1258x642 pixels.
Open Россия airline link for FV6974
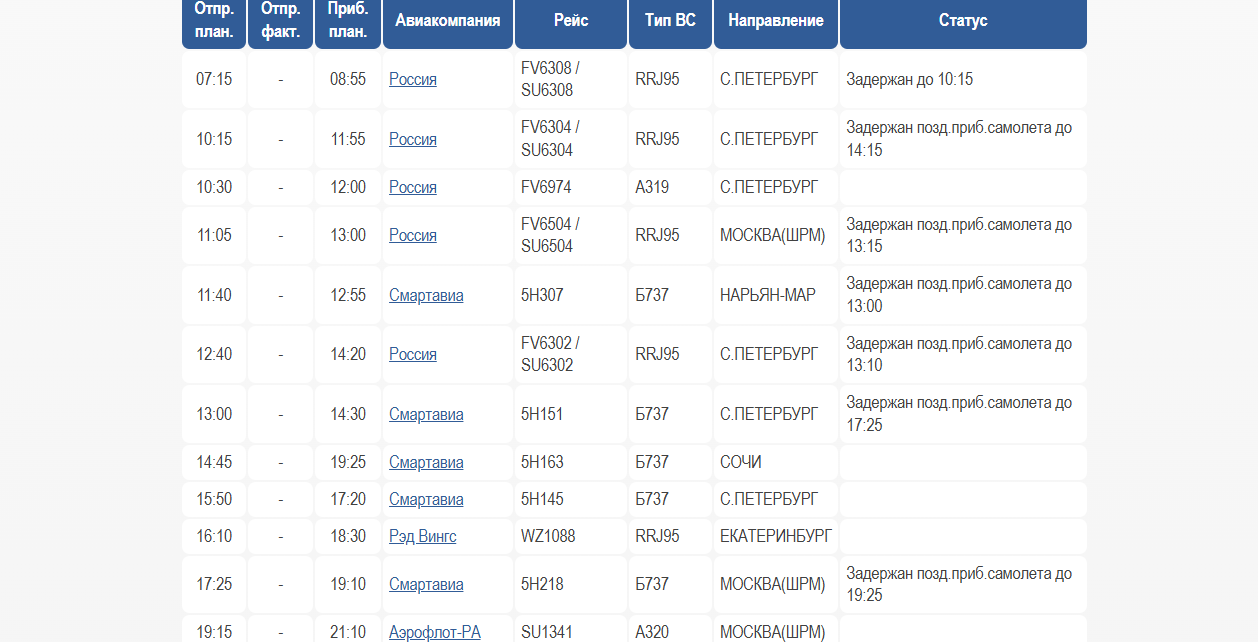[413, 187]
